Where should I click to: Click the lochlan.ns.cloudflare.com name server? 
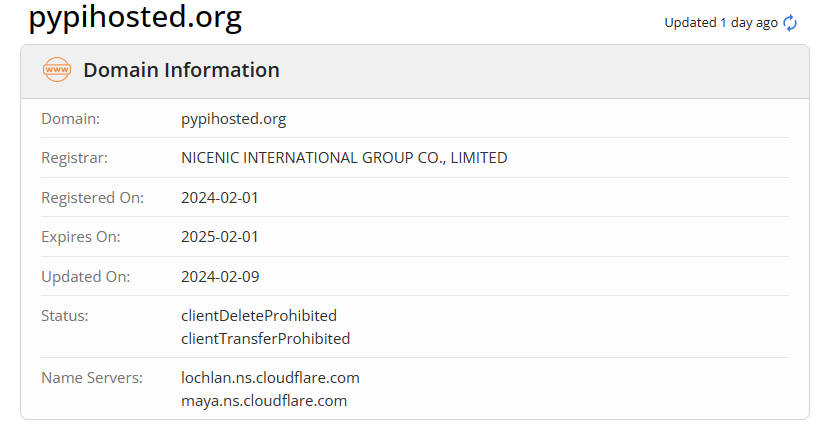270,378
